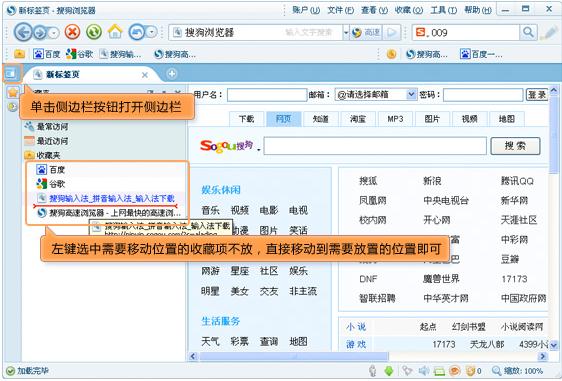Click the star favorites sidebar icon
Image resolution: width=562 pixels, height=381 pixels.
13,92
